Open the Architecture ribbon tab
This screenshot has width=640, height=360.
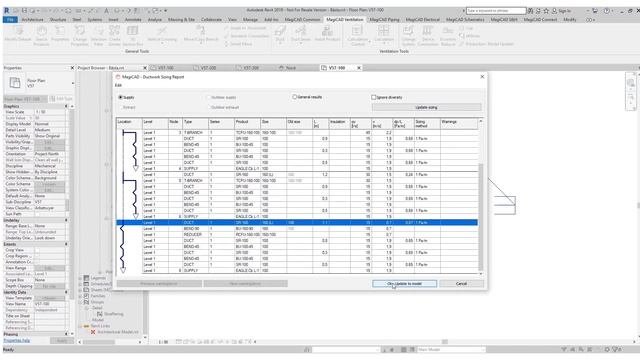pyautogui.click(x=32, y=19)
